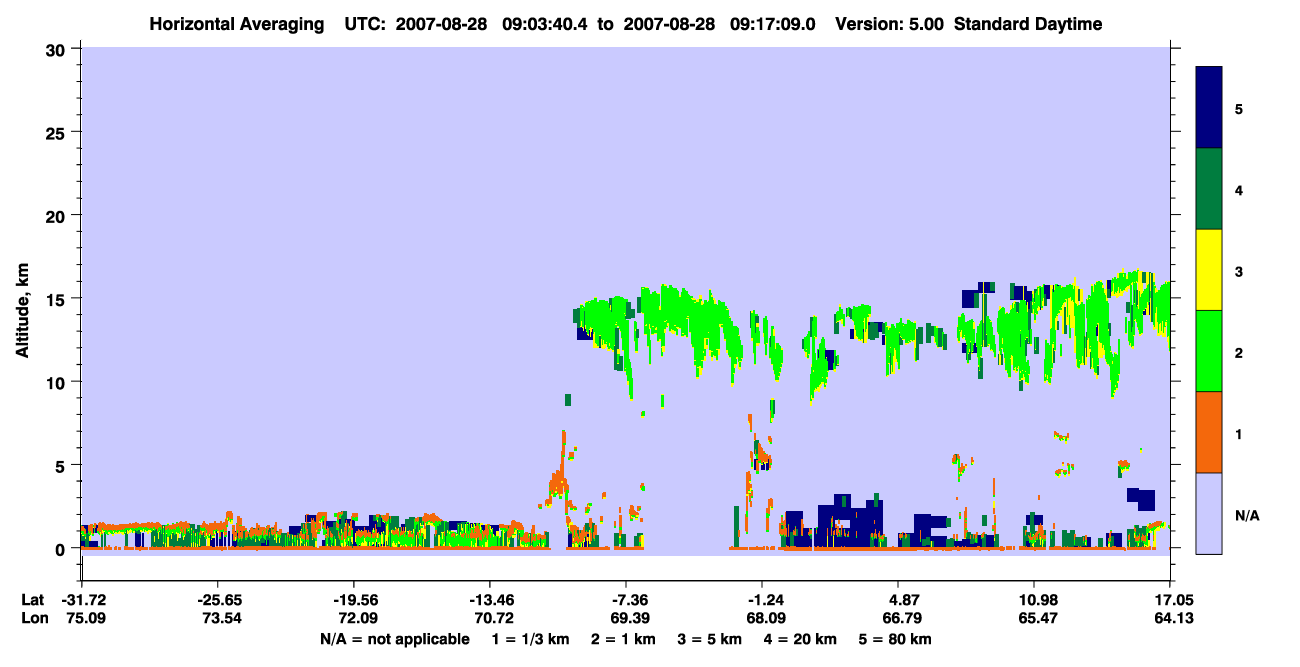This screenshot has height=667, width=1300.
Task: Click the 'Lat' row label
Action: (33, 600)
